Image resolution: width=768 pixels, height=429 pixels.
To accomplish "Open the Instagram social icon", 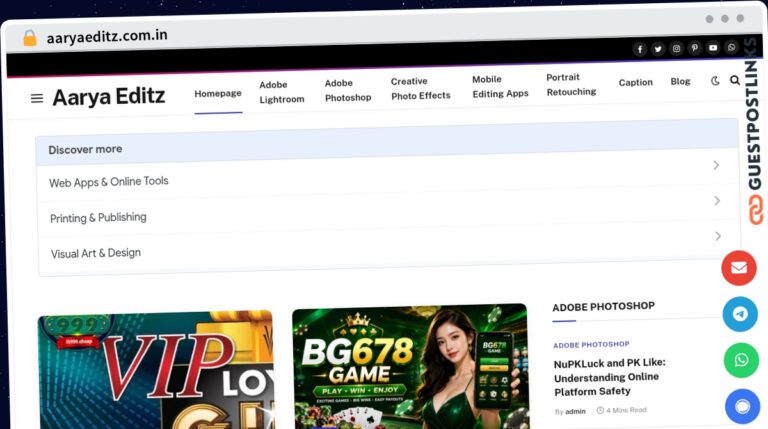I will (x=676, y=48).
